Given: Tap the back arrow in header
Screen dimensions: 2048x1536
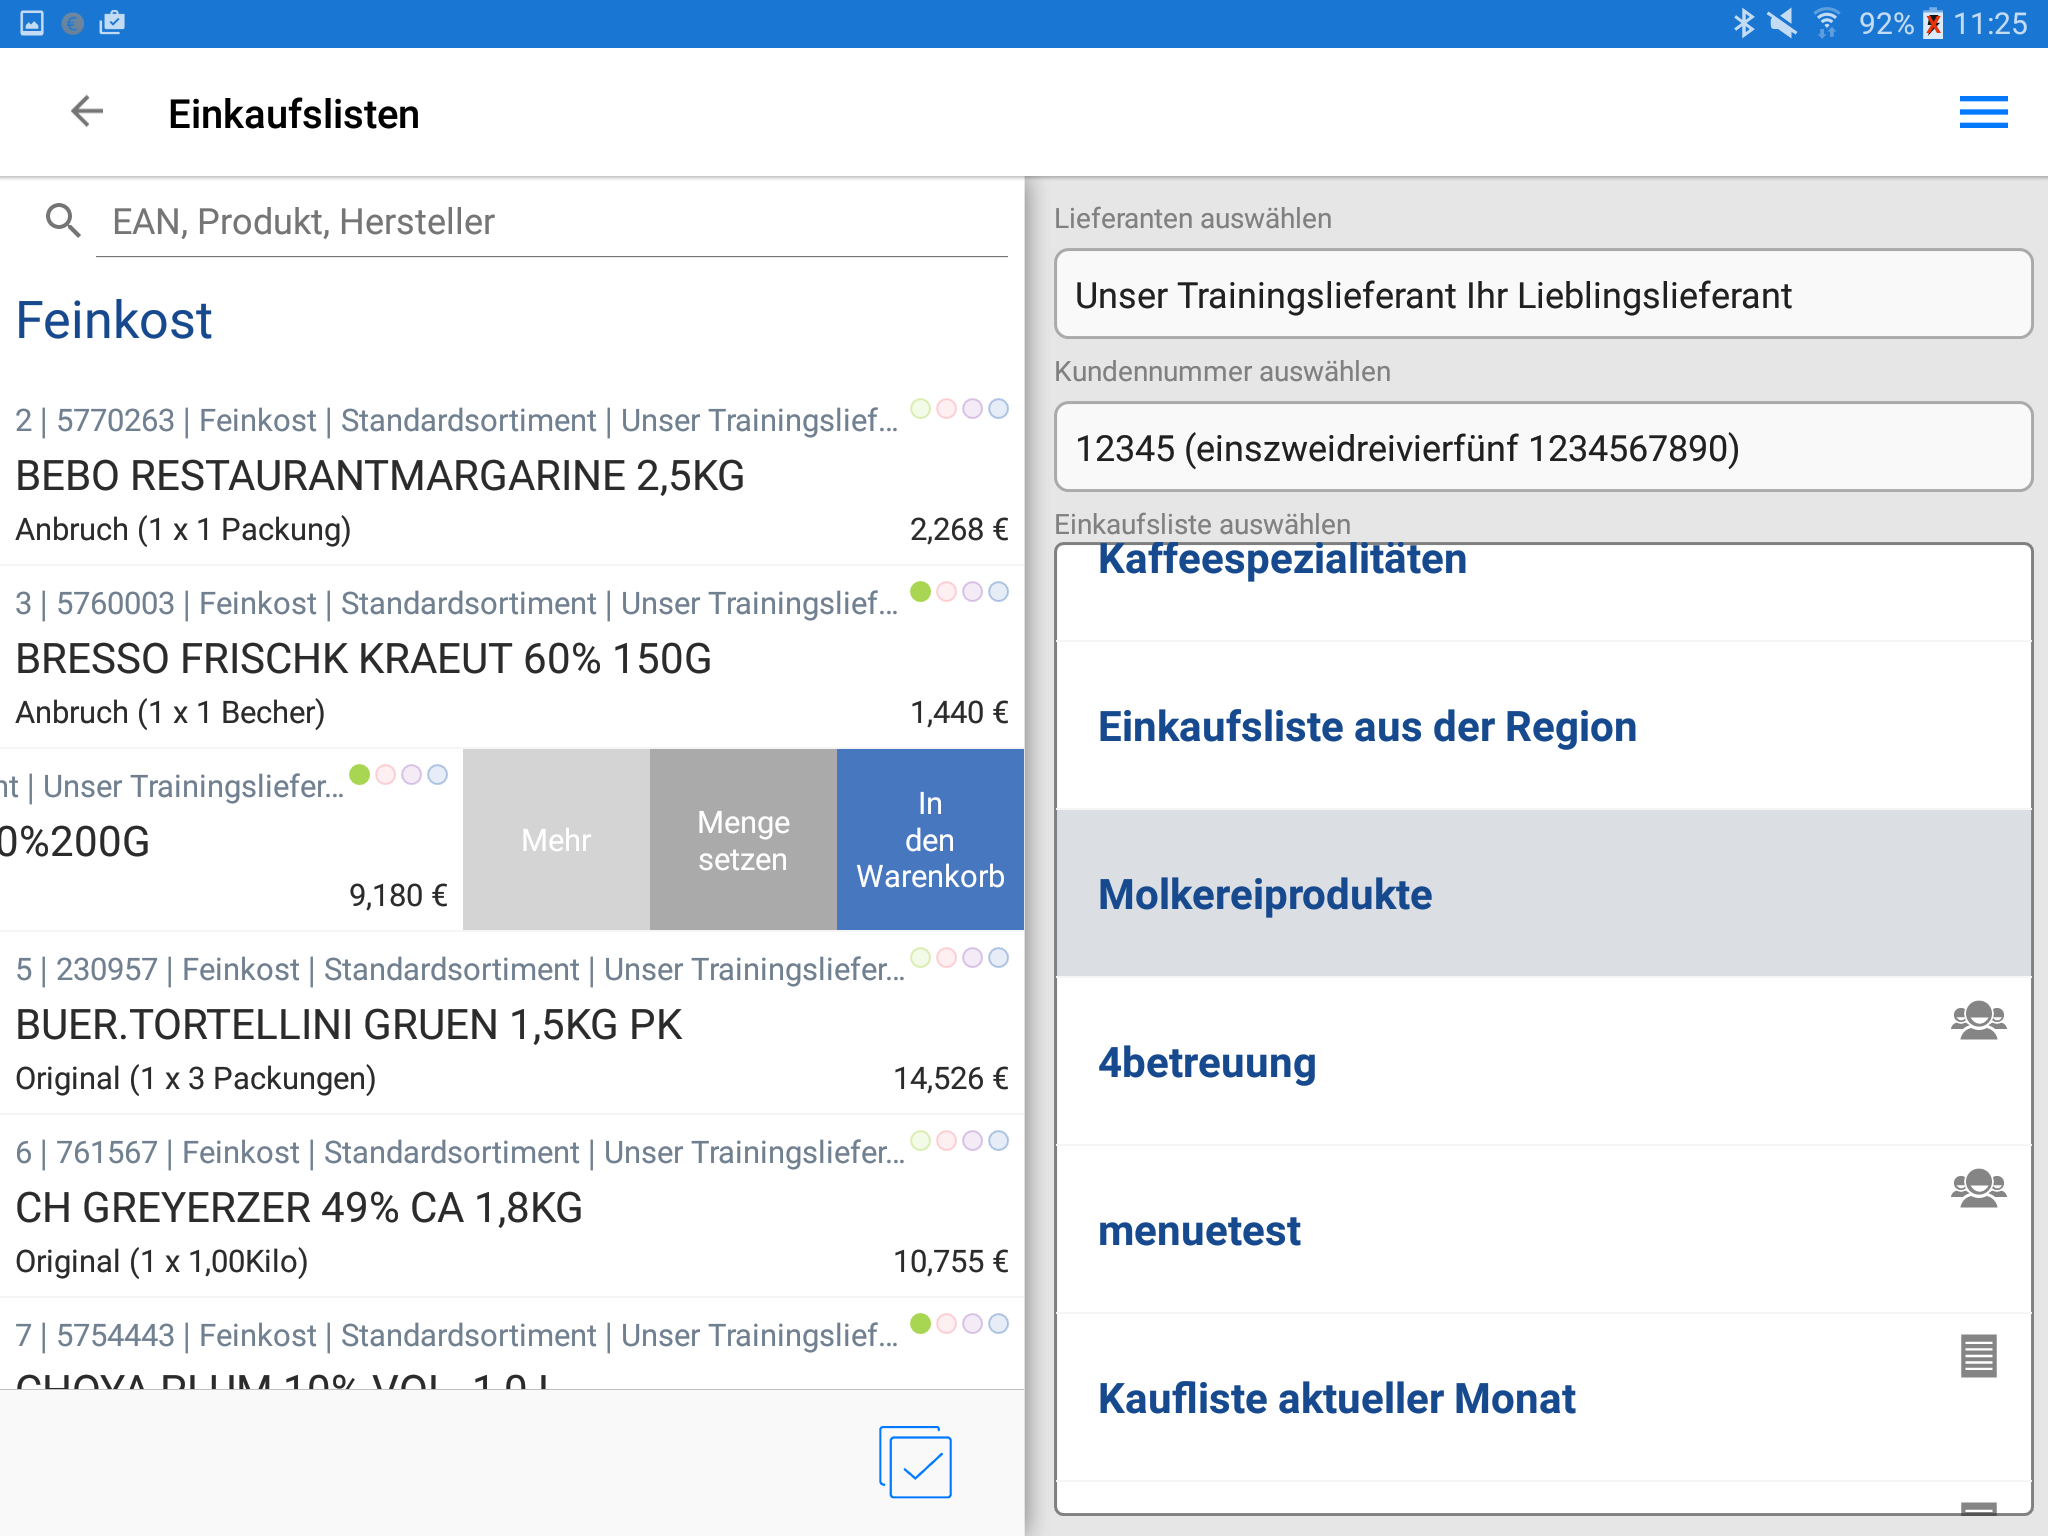Looking at the screenshot, I should point(88,112).
